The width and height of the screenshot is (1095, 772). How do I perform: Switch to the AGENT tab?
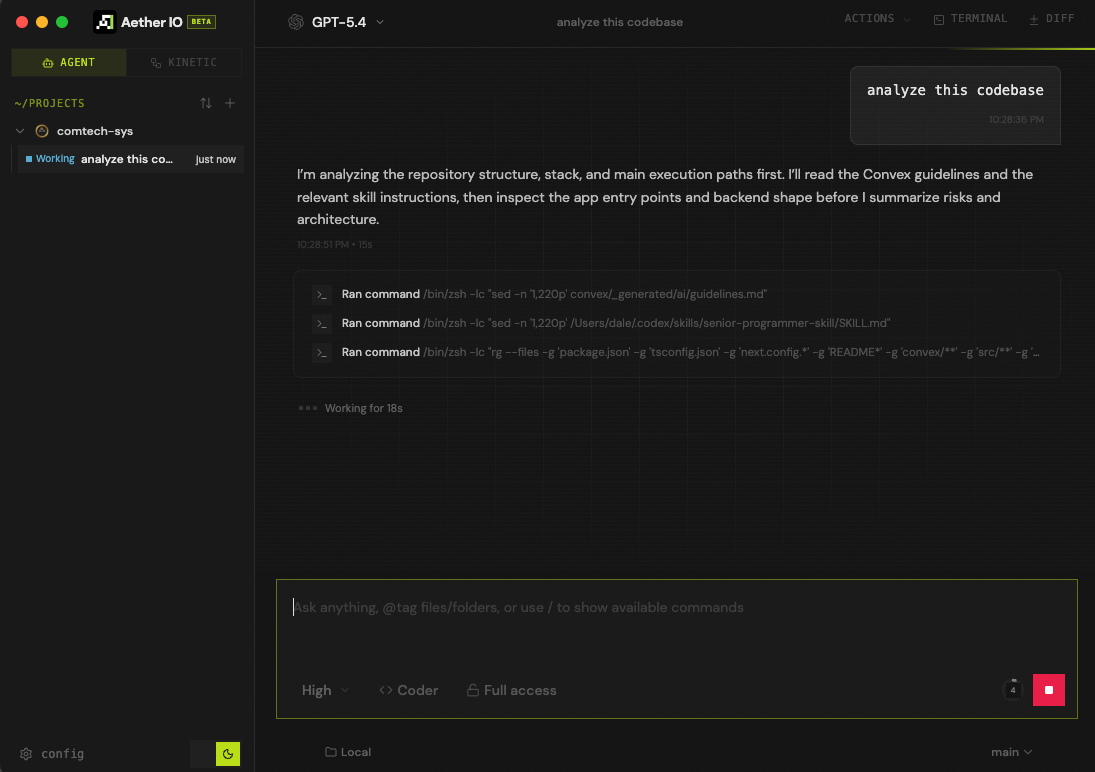(x=69, y=62)
